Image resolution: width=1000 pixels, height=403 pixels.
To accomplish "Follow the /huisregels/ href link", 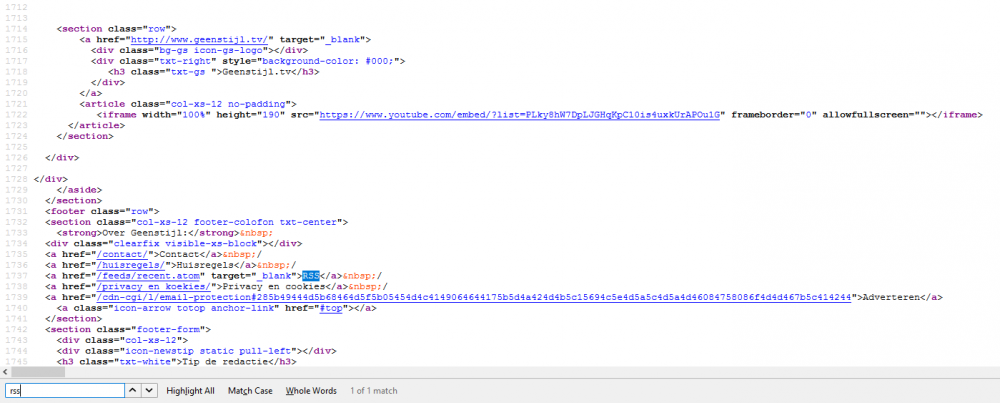I will click(132, 265).
